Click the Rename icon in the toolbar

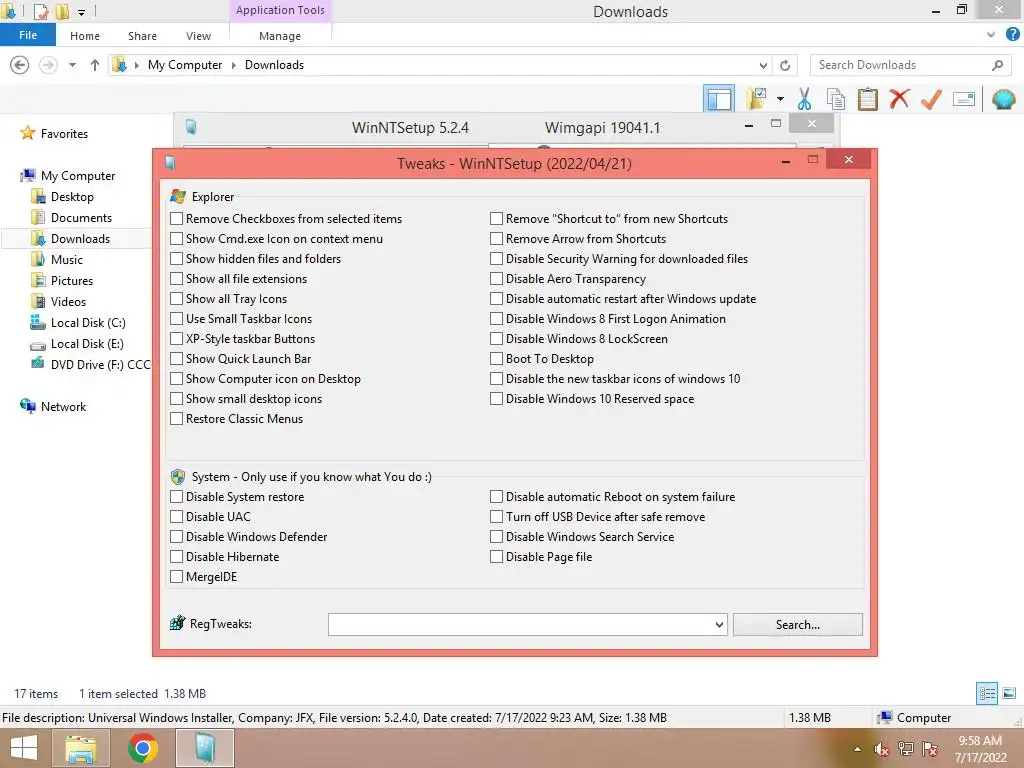(x=964, y=99)
